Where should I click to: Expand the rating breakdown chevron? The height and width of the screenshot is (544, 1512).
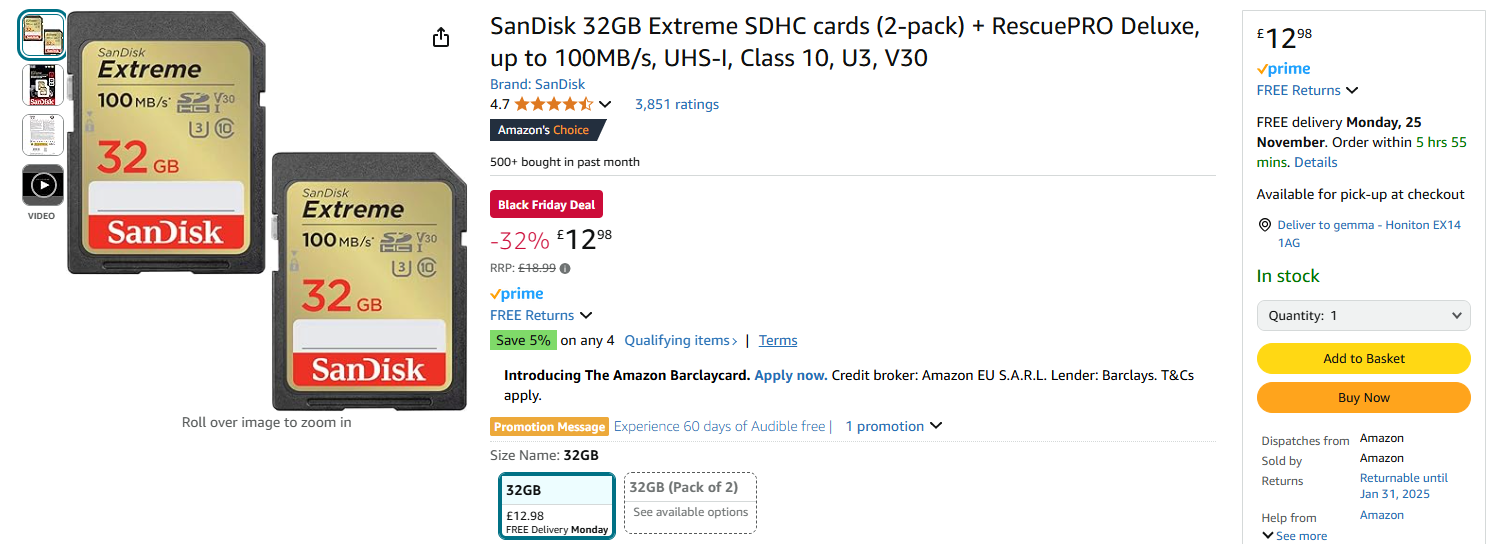[604, 104]
